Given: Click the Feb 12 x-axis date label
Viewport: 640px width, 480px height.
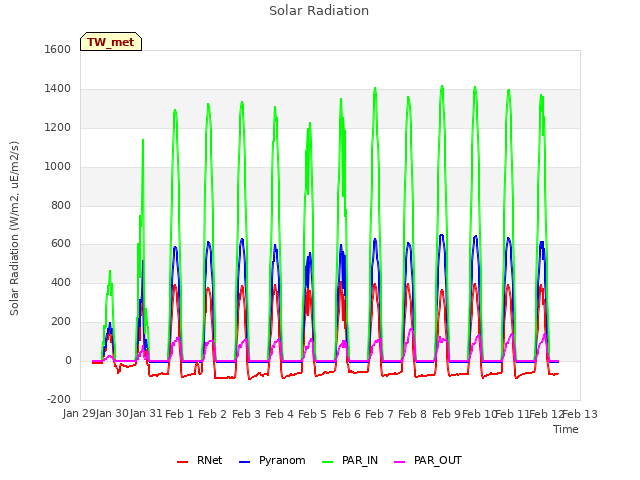Looking at the screenshot, I should (546, 414).
